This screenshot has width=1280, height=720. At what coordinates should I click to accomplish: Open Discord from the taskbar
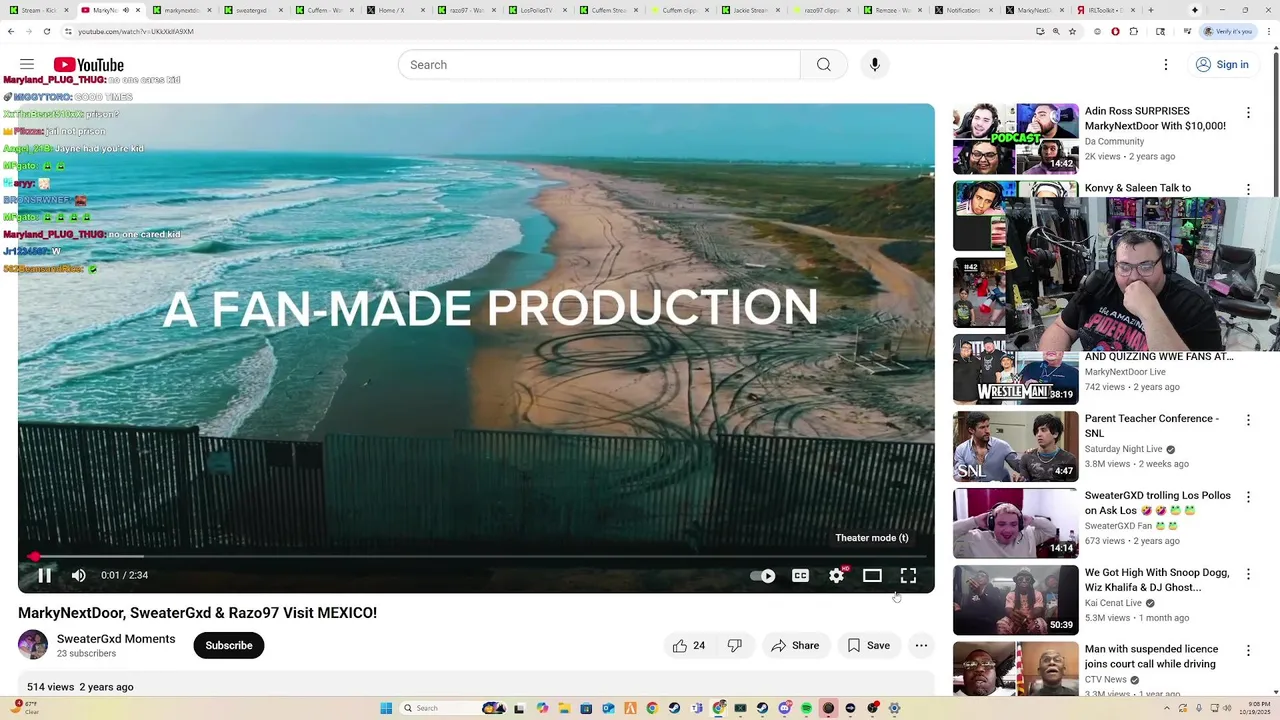[x=784, y=708]
